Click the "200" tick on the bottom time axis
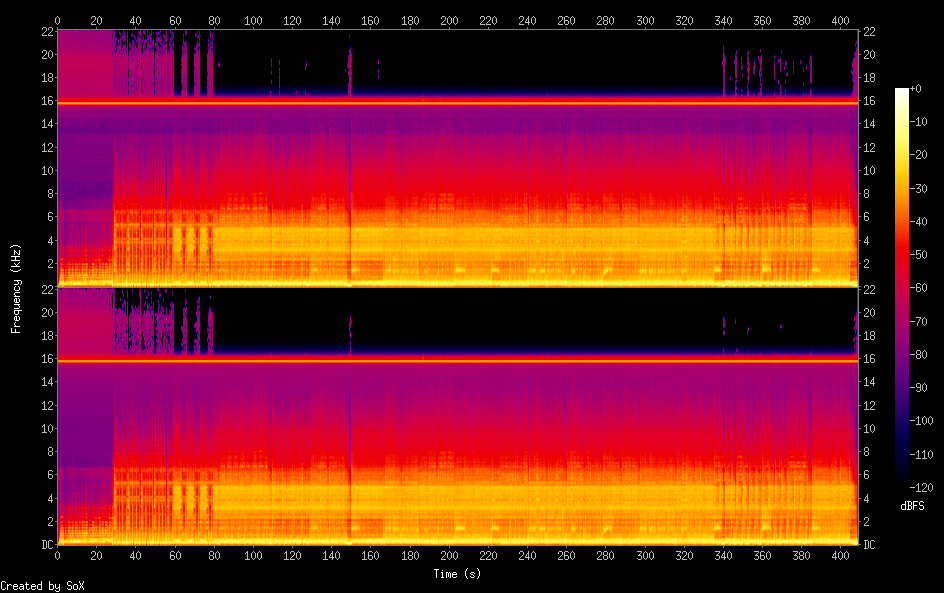Image resolution: width=944 pixels, height=593 pixels. point(449,556)
